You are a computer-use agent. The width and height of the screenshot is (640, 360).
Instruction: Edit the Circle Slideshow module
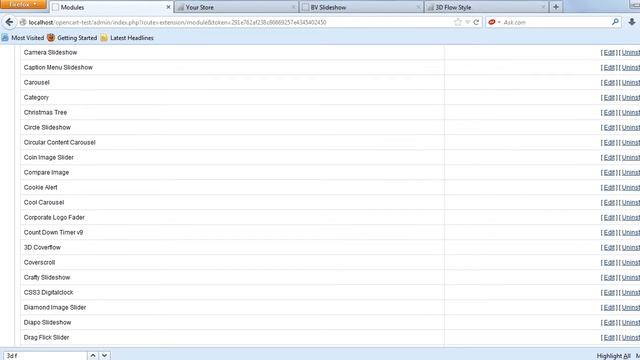[609, 128]
